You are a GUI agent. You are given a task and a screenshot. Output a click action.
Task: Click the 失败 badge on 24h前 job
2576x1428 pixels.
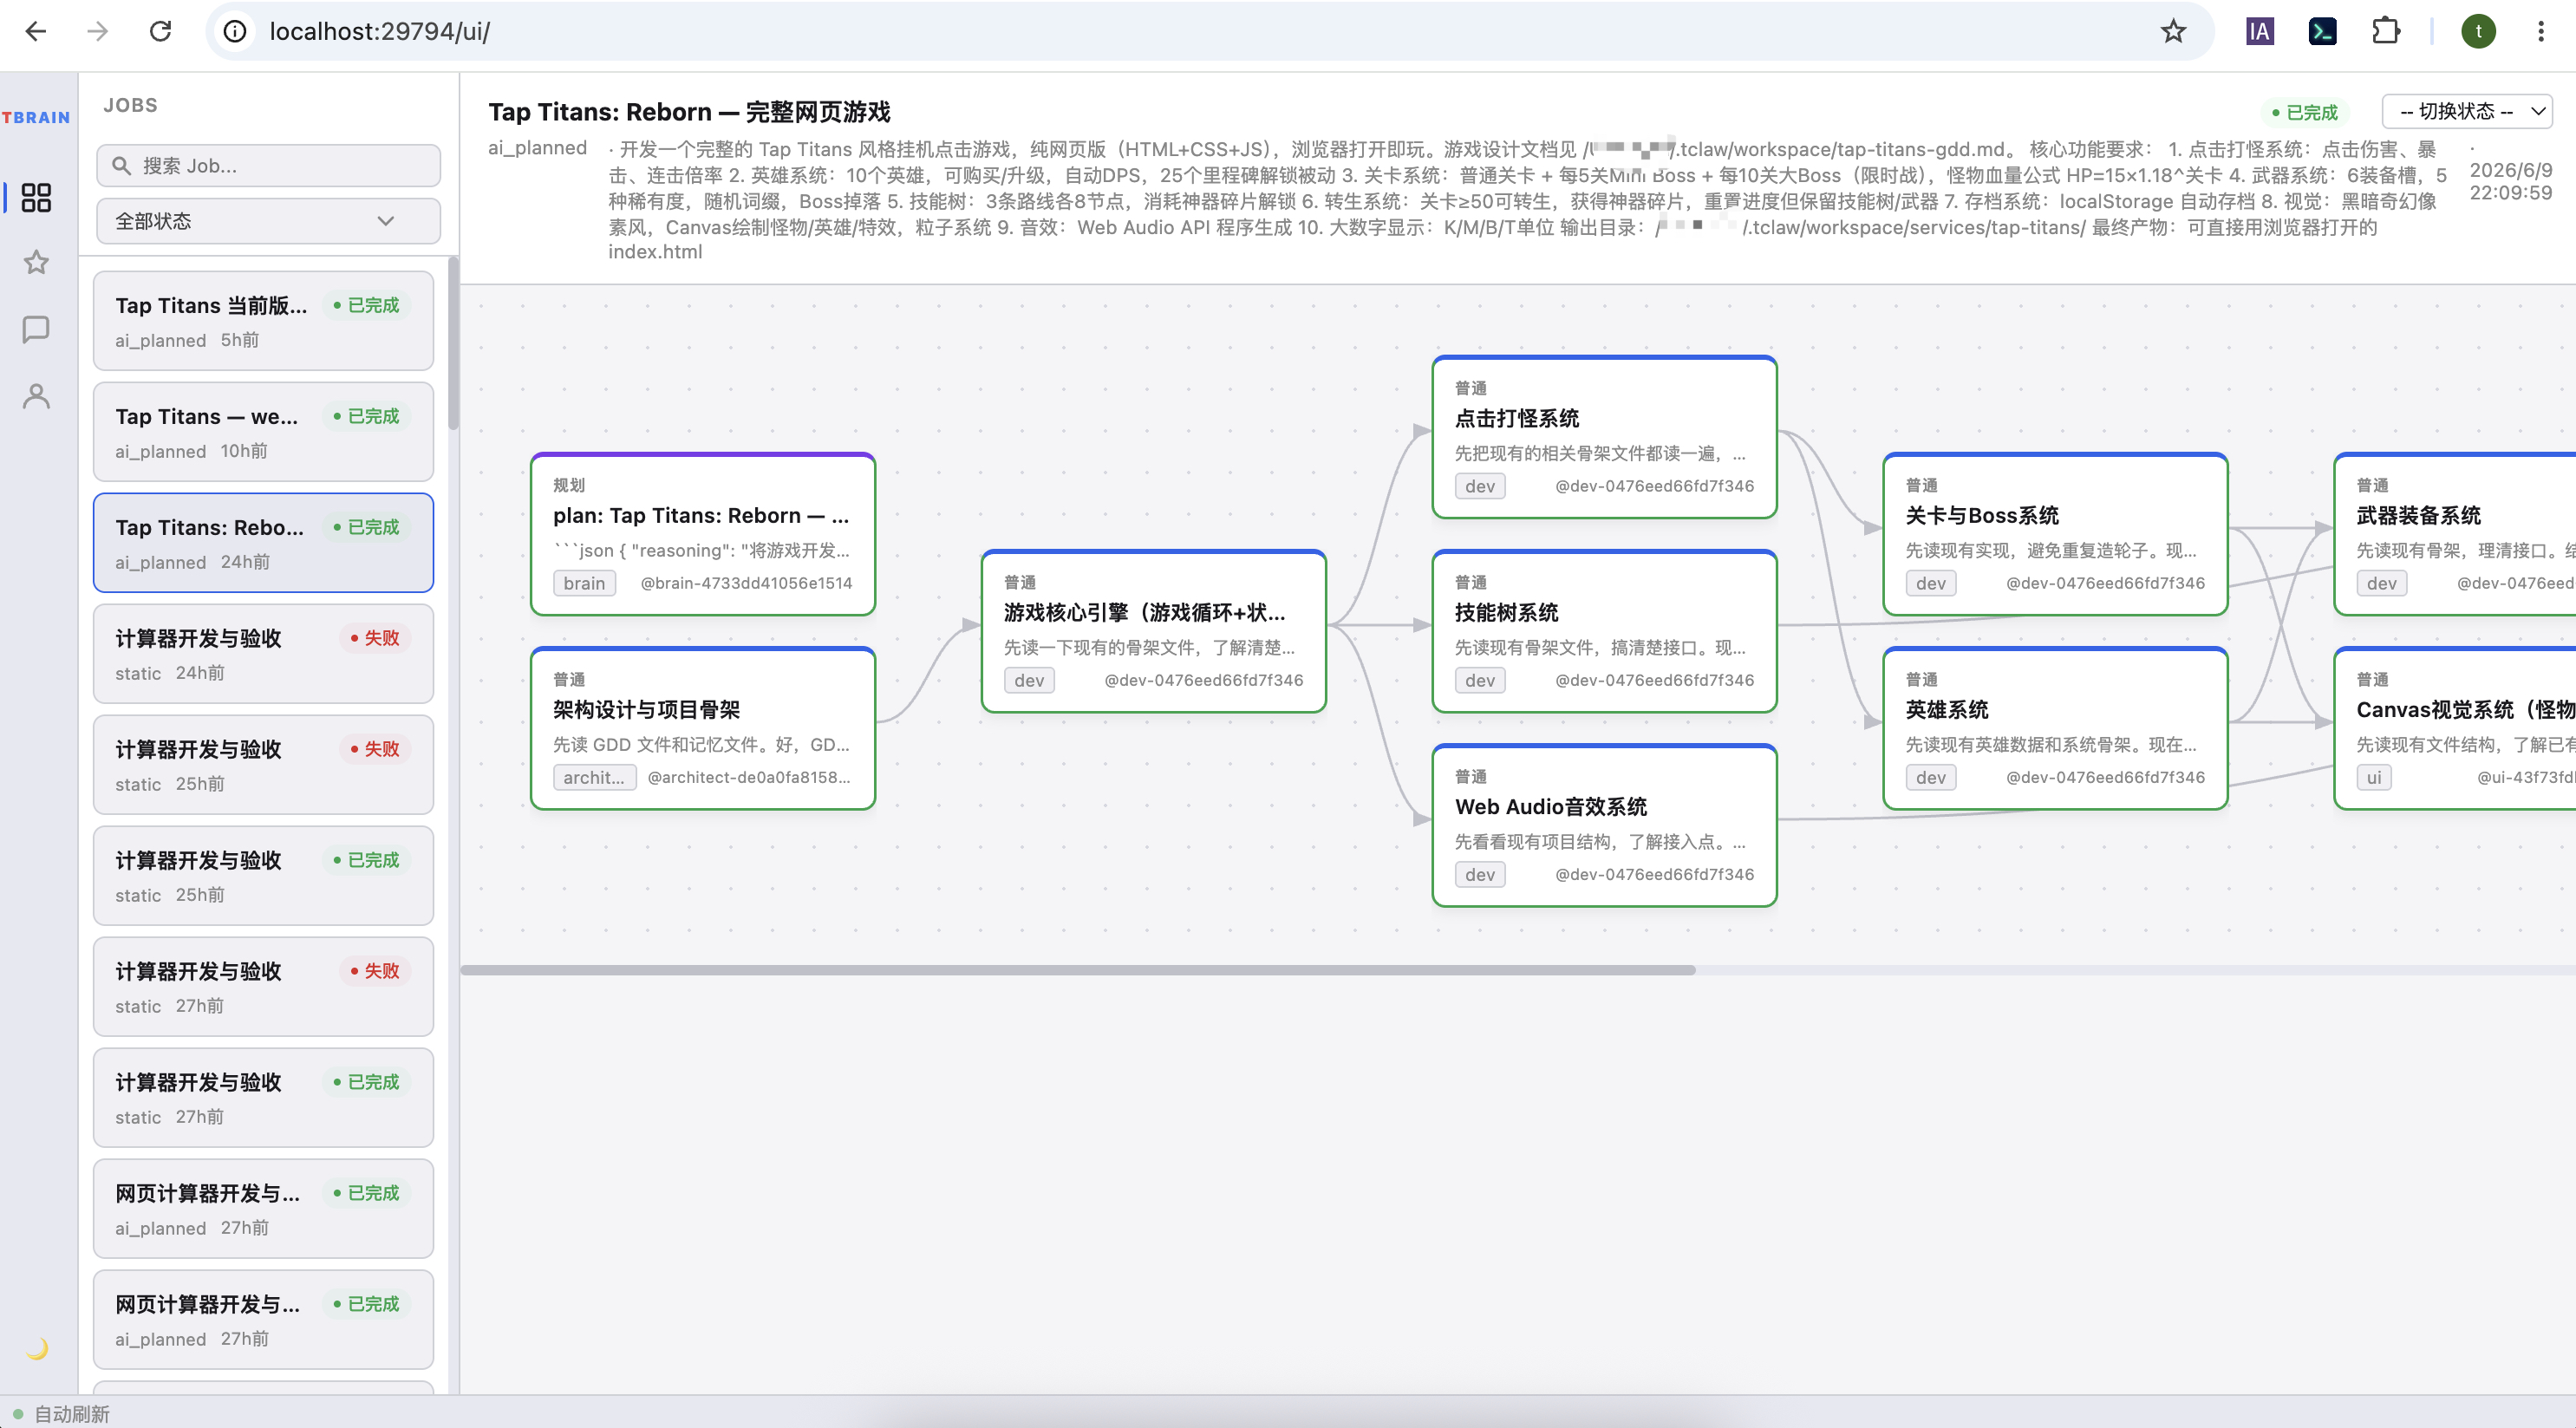click(375, 638)
